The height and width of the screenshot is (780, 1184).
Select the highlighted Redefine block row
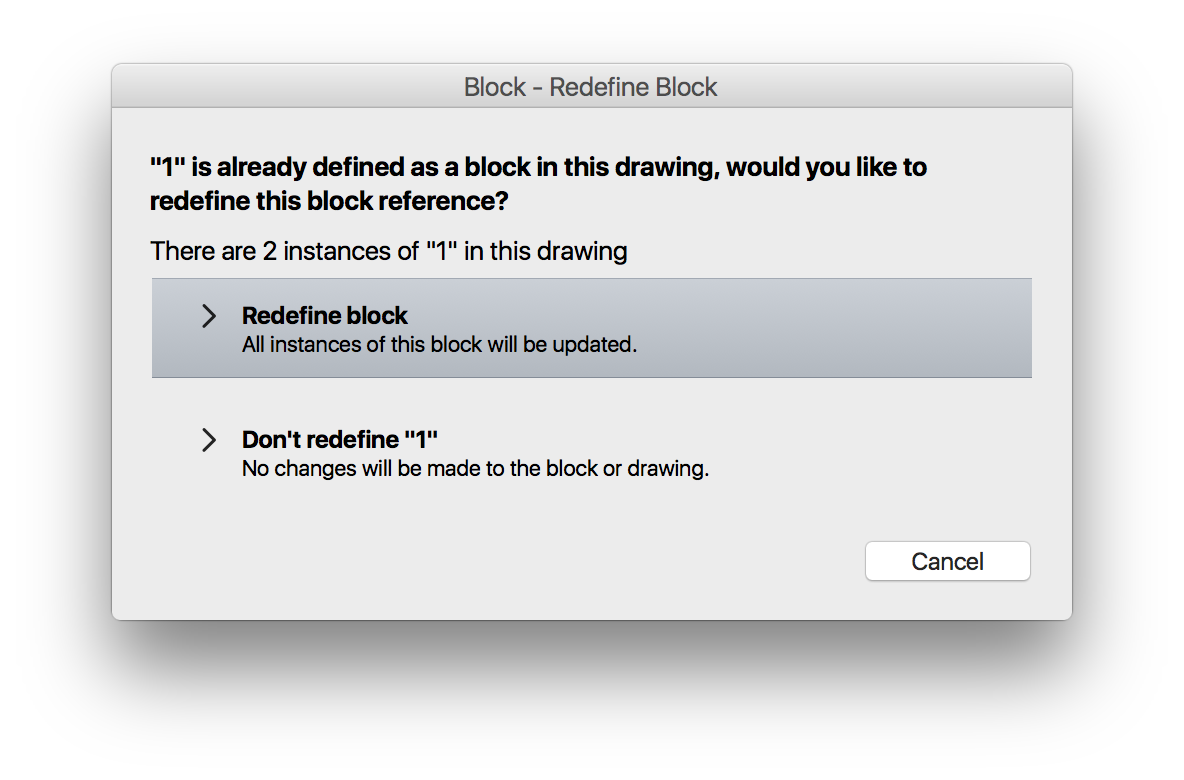pyautogui.click(x=800, y=328)
